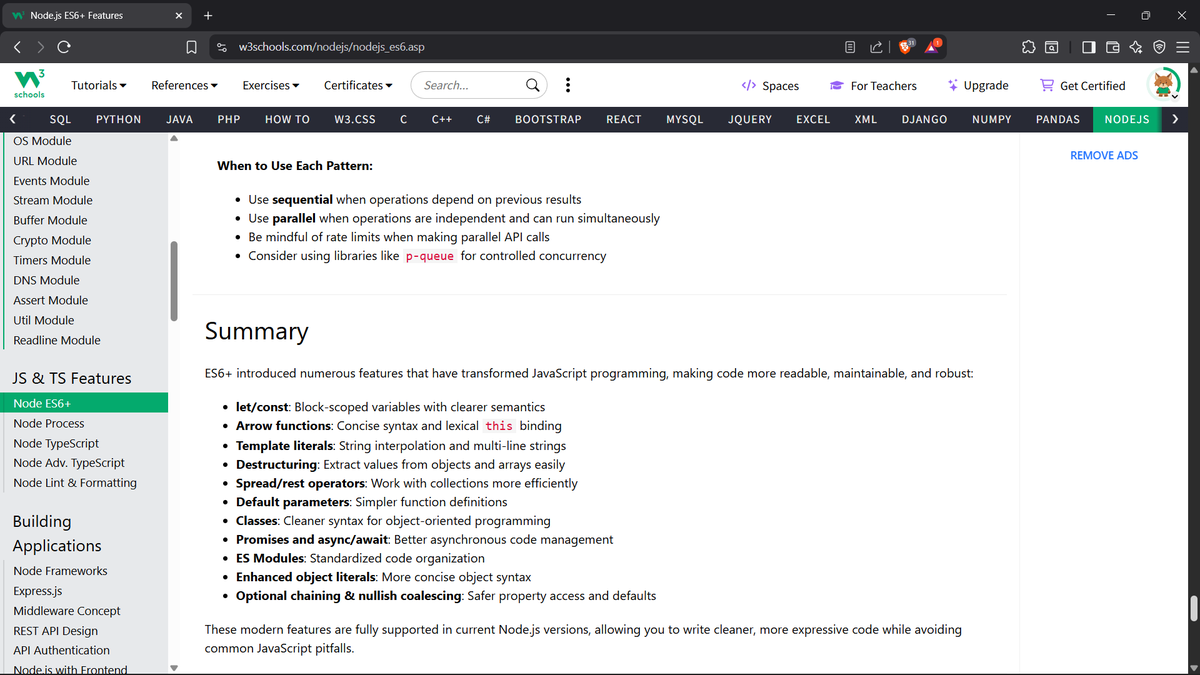Expand the Tutorials dropdown
The image size is (1200, 675).
(99, 85)
